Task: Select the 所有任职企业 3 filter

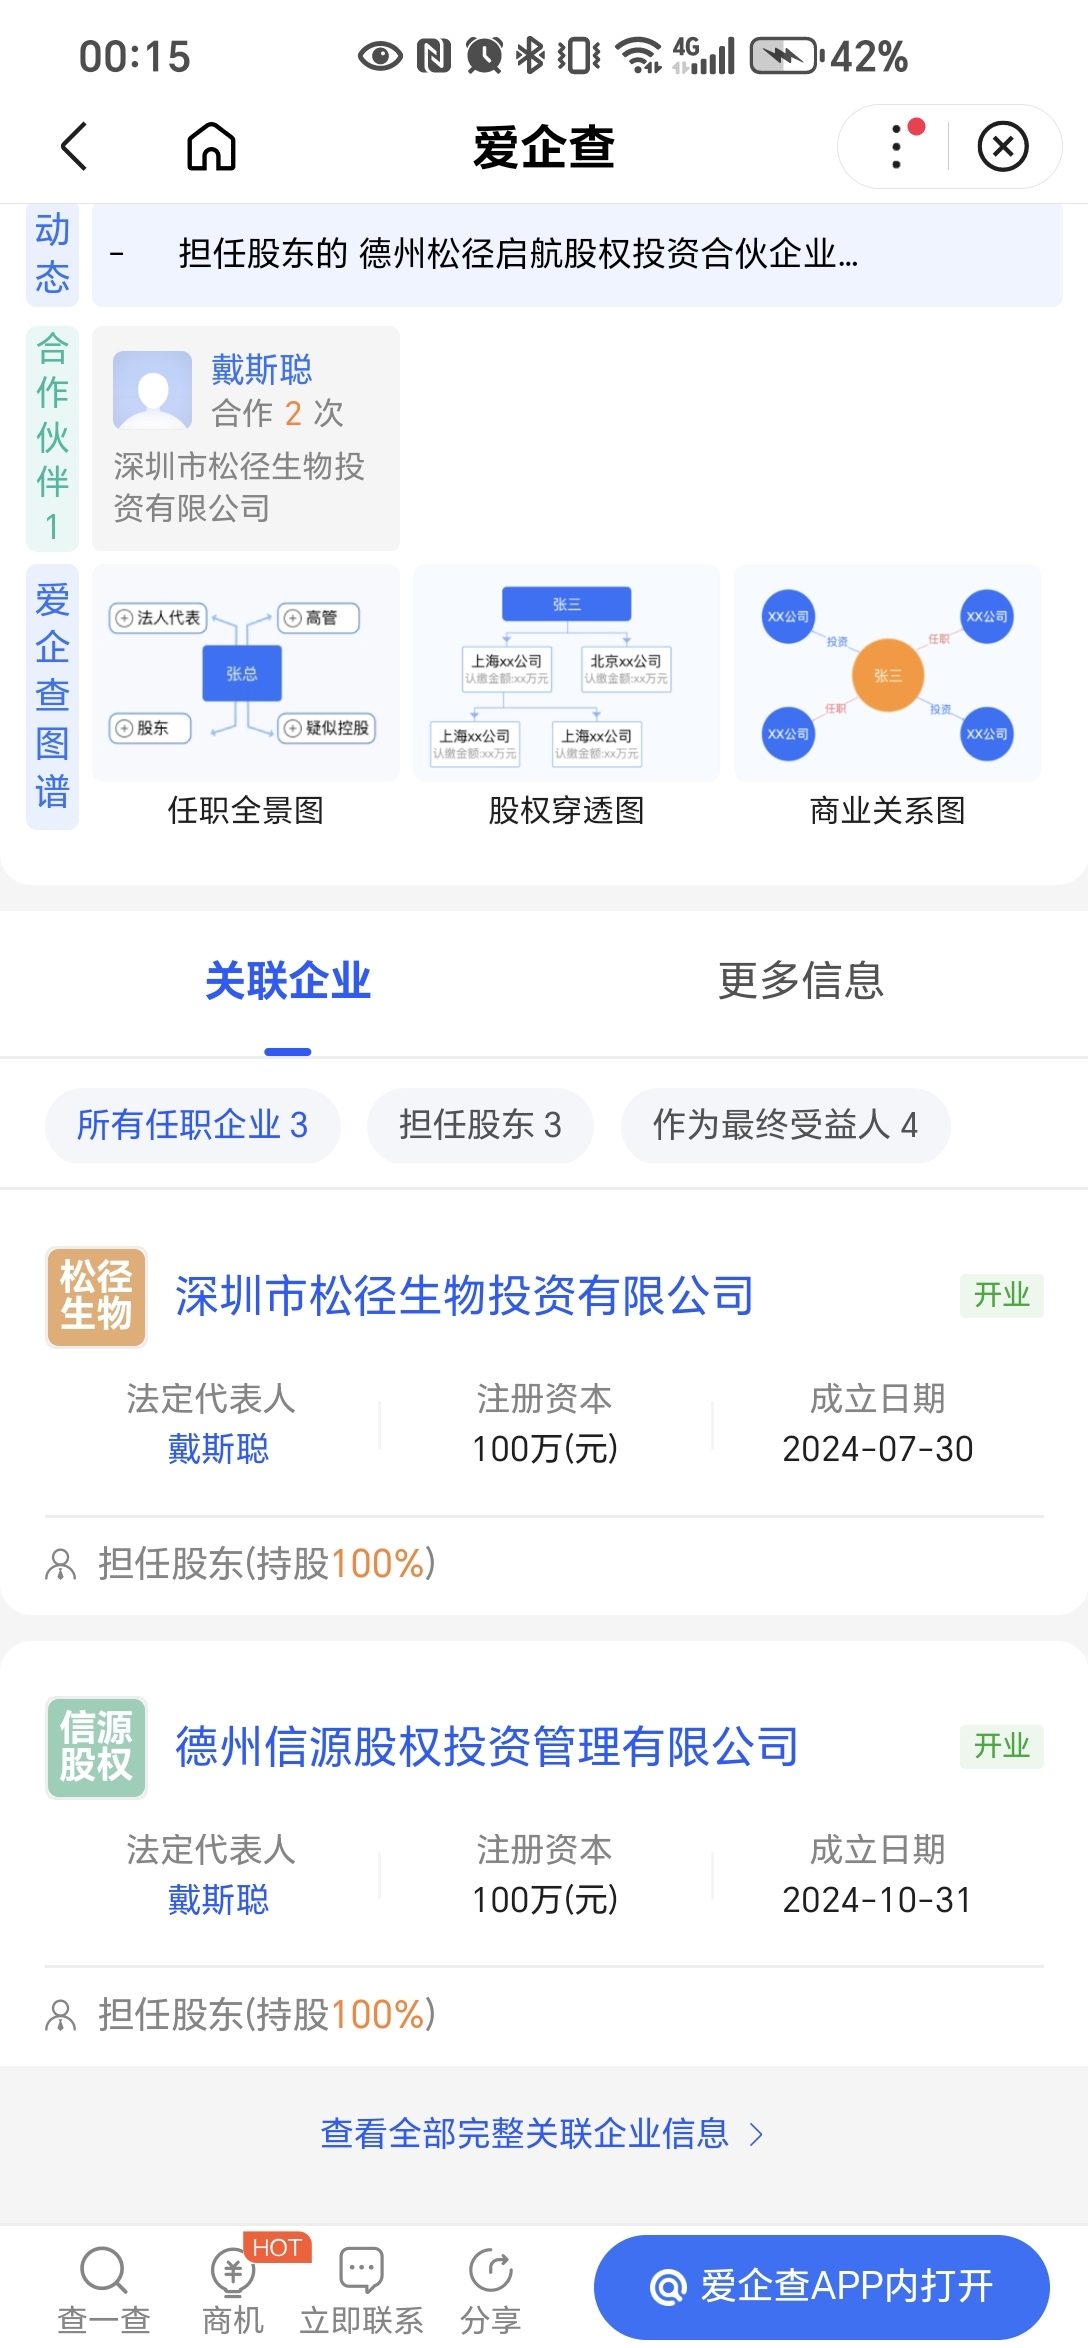Action: (193, 1125)
